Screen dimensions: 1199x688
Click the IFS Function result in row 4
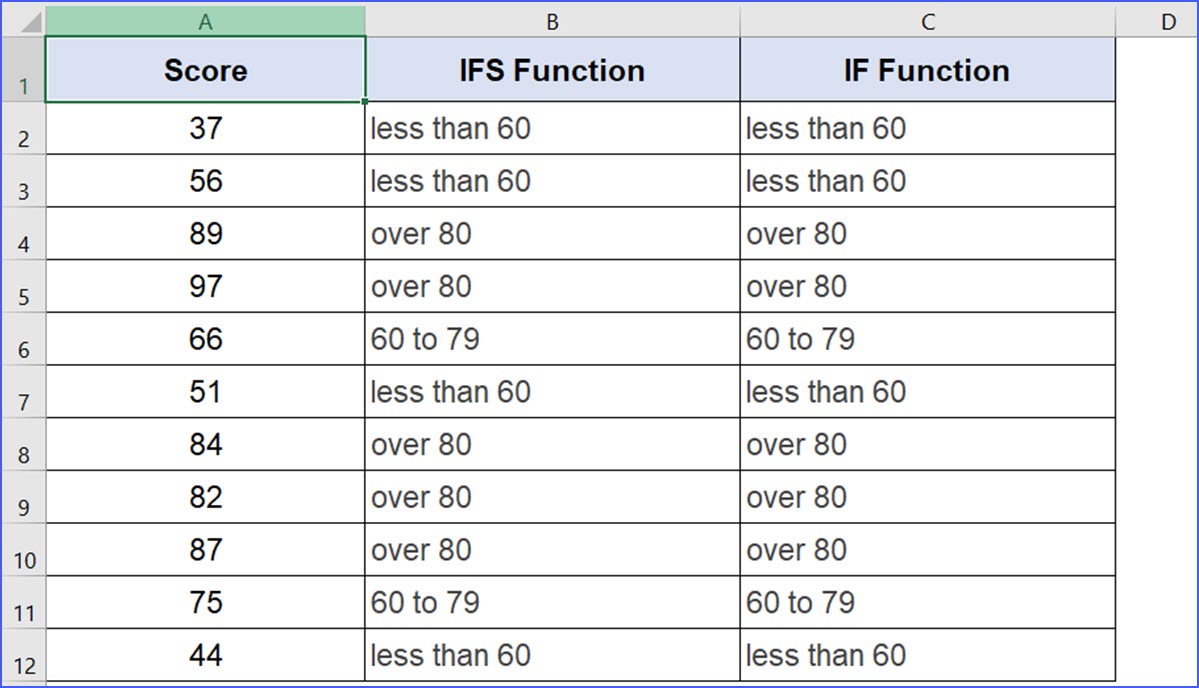(x=552, y=234)
